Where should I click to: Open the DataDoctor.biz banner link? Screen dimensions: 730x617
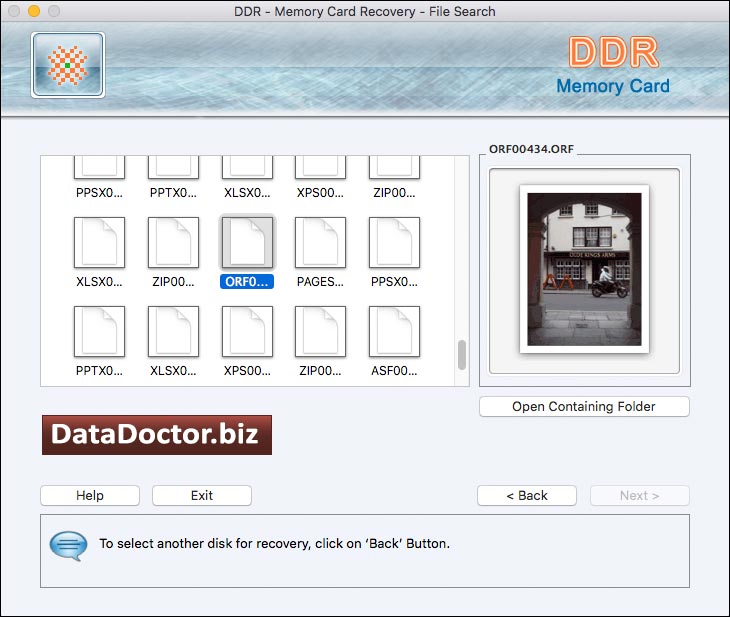pos(156,435)
